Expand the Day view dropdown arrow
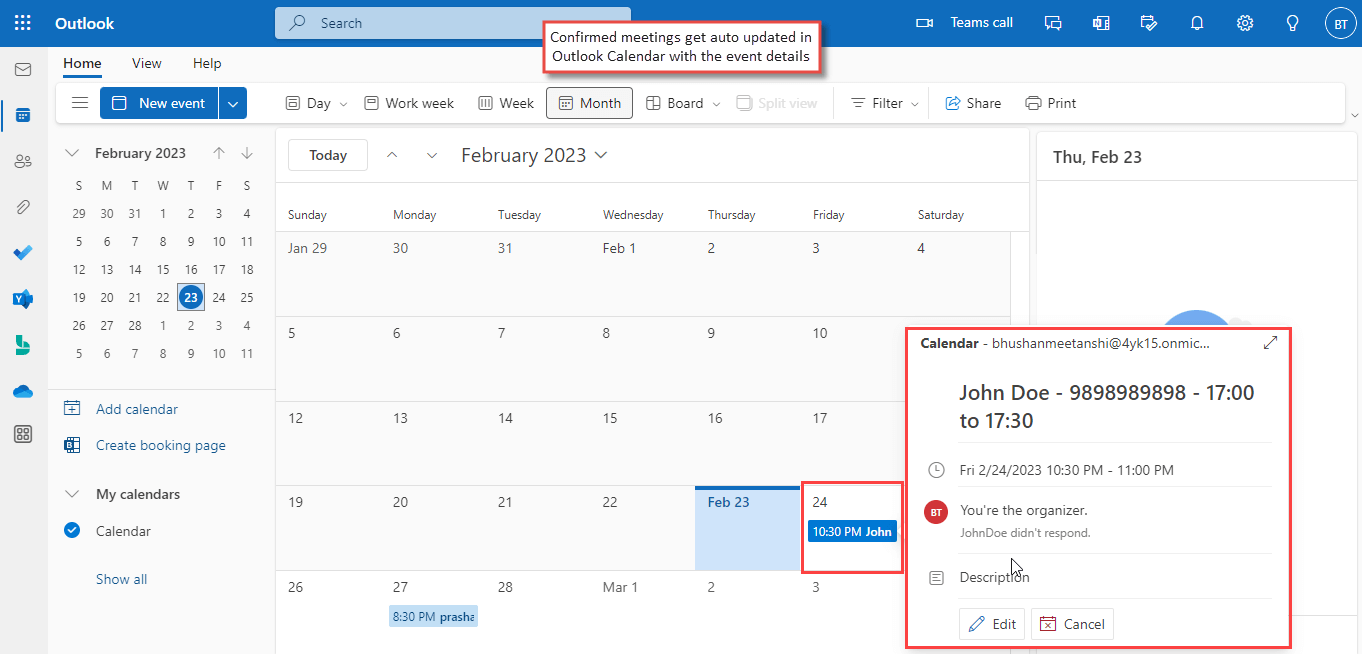This screenshot has width=1362, height=654. (x=344, y=104)
